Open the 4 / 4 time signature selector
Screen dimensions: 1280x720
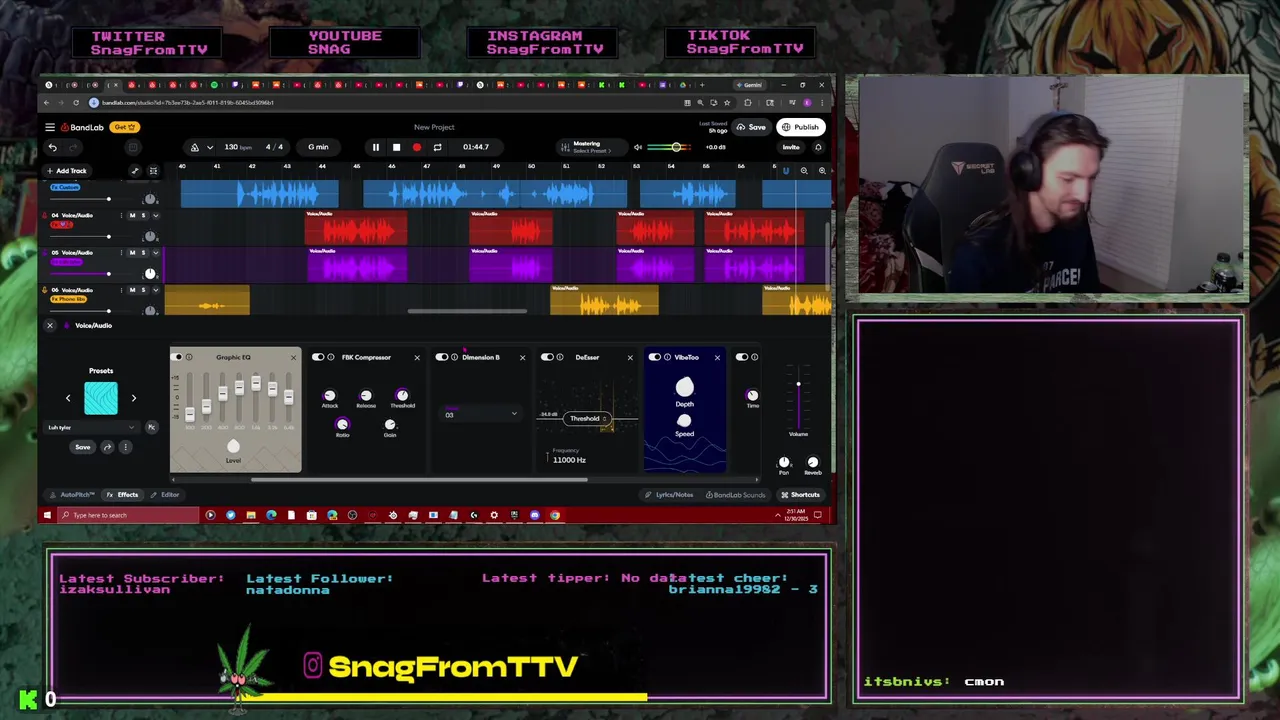point(274,147)
